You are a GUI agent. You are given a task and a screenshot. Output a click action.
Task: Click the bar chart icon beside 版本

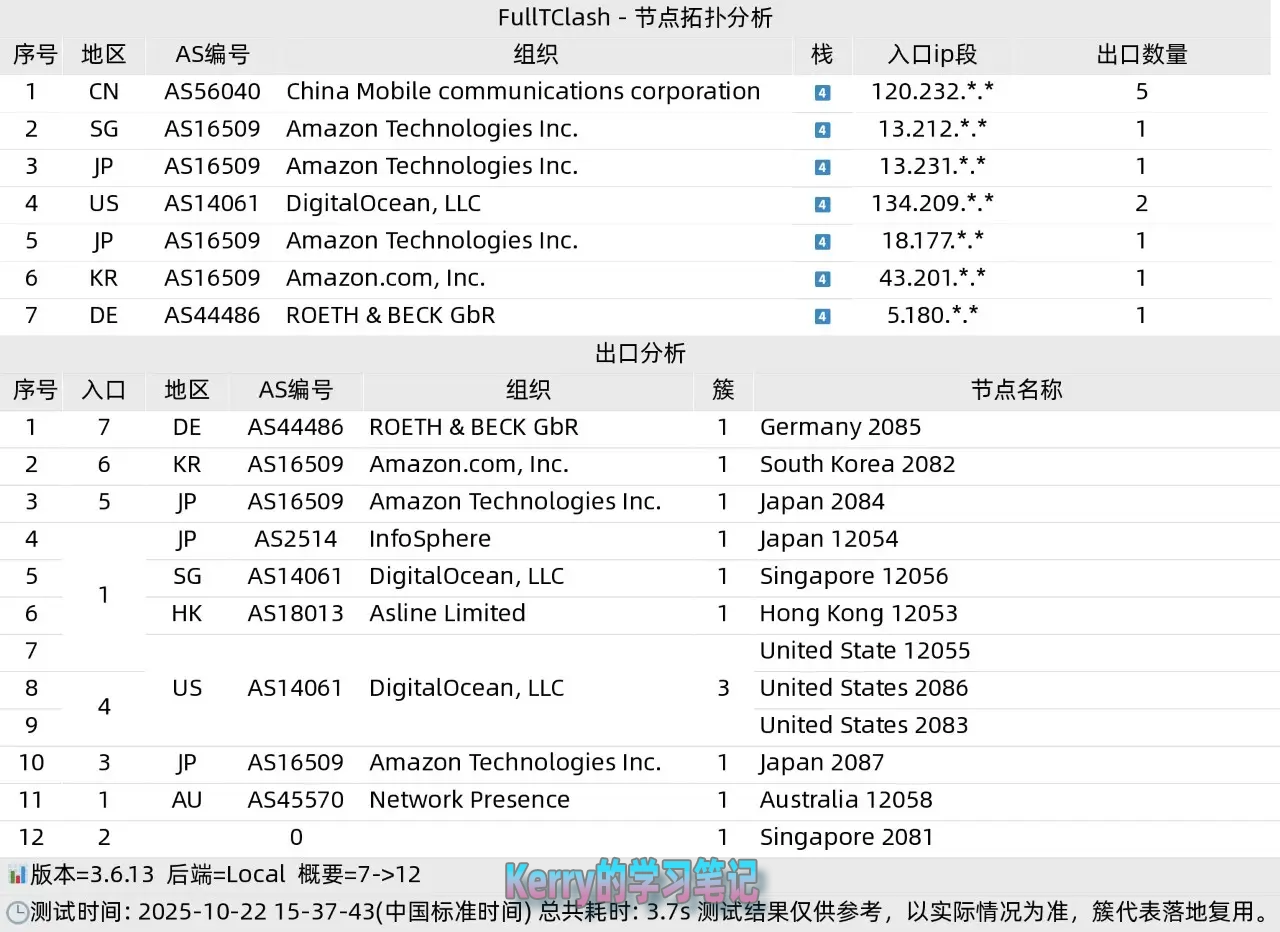click(x=17, y=875)
